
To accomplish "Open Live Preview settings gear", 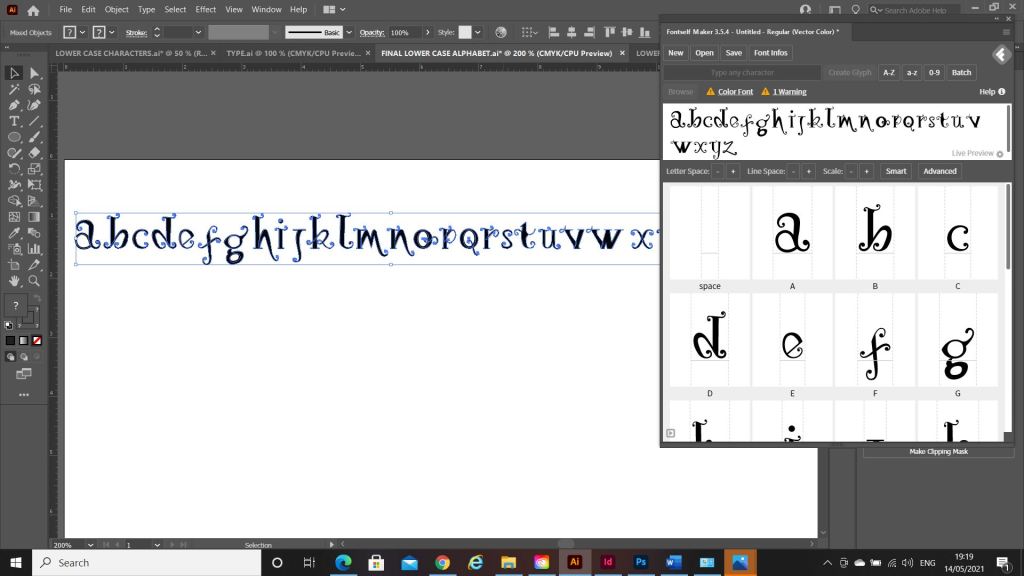I will (x=1000, y=154).
